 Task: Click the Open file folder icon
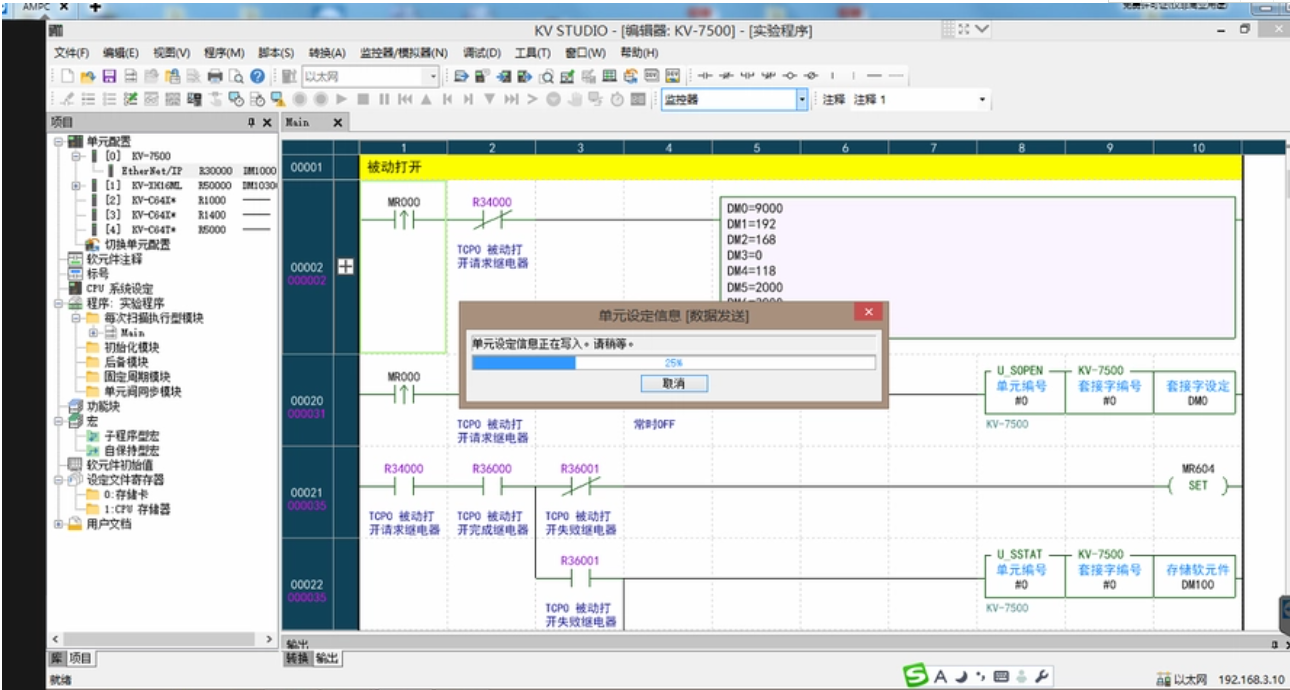(x=87, y=76)
